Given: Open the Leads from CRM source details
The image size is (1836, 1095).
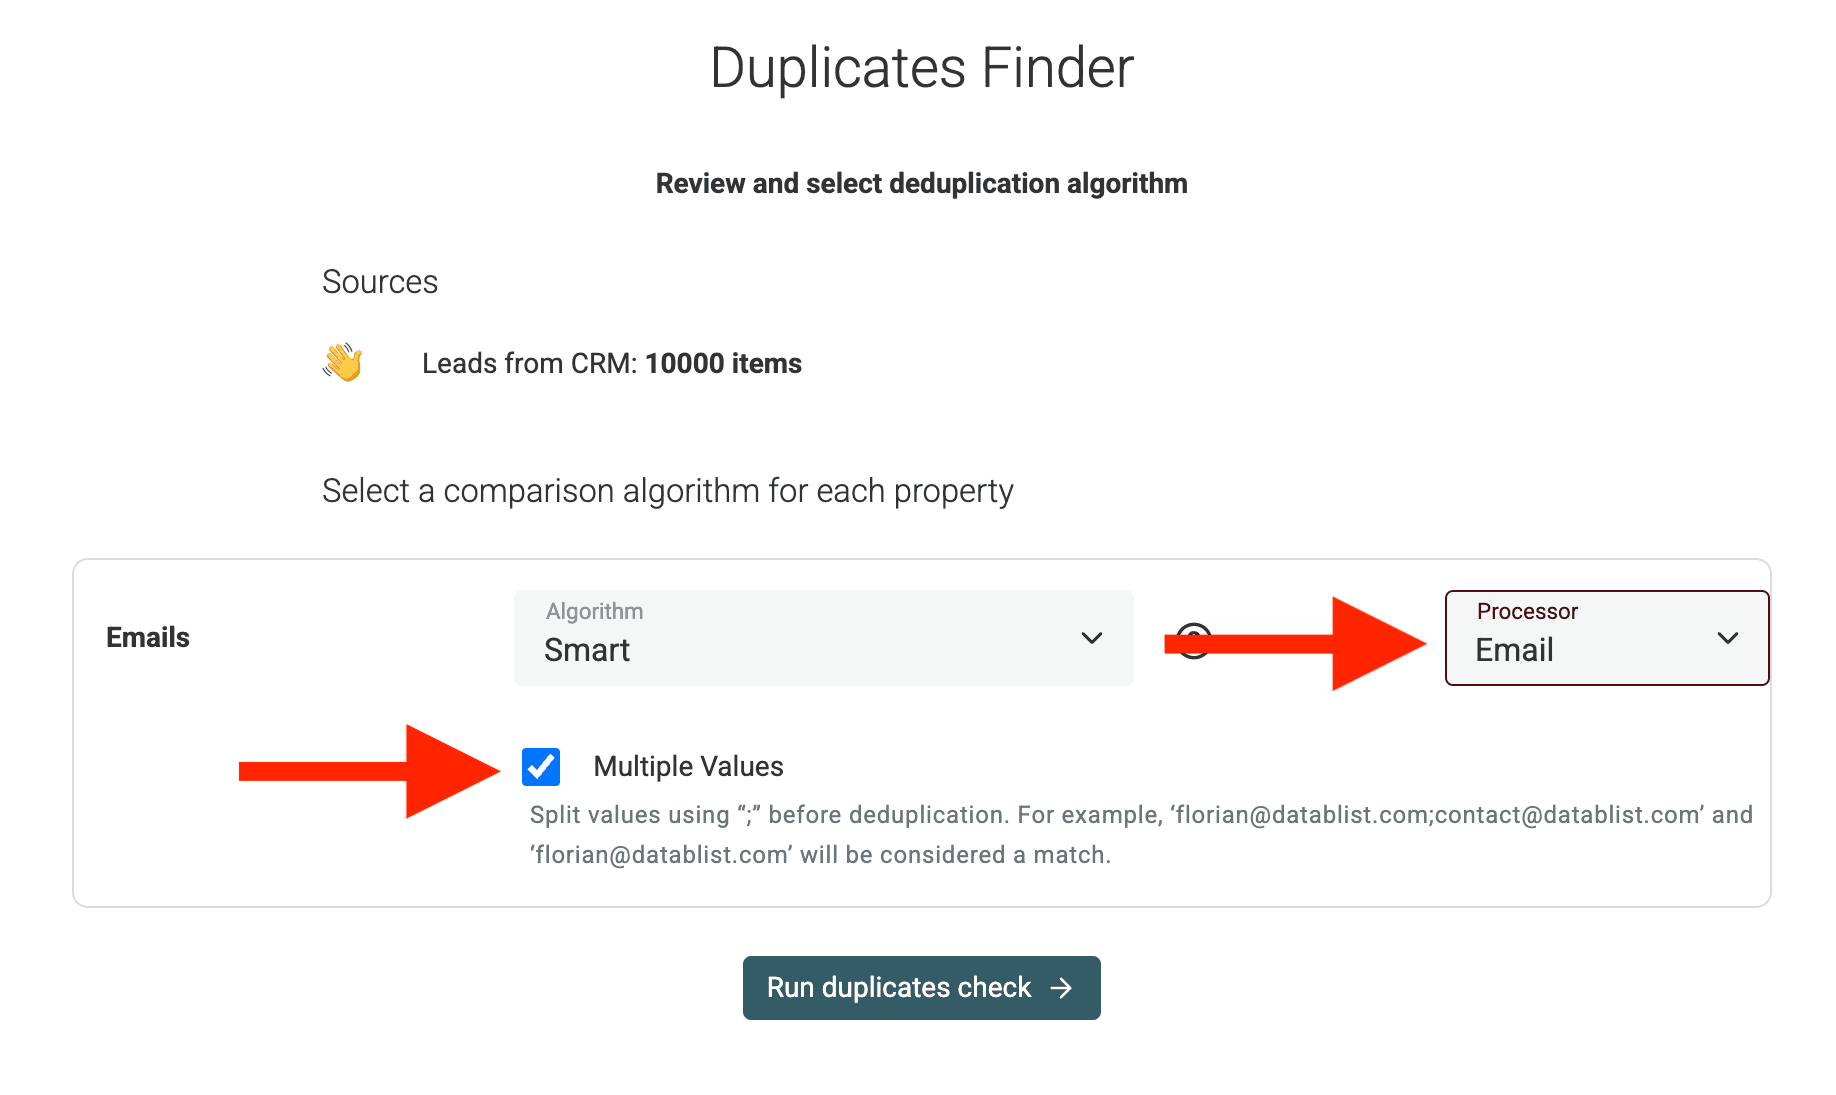Looking at the screenshot, I should point(611,363).
